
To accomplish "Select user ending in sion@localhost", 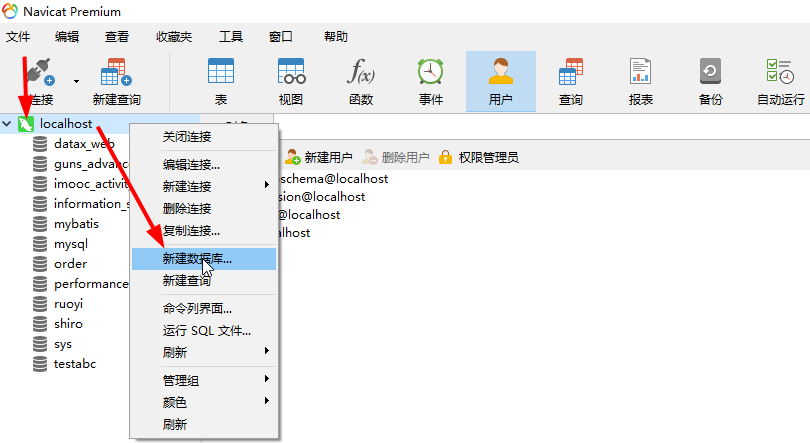I will (322, 197).
